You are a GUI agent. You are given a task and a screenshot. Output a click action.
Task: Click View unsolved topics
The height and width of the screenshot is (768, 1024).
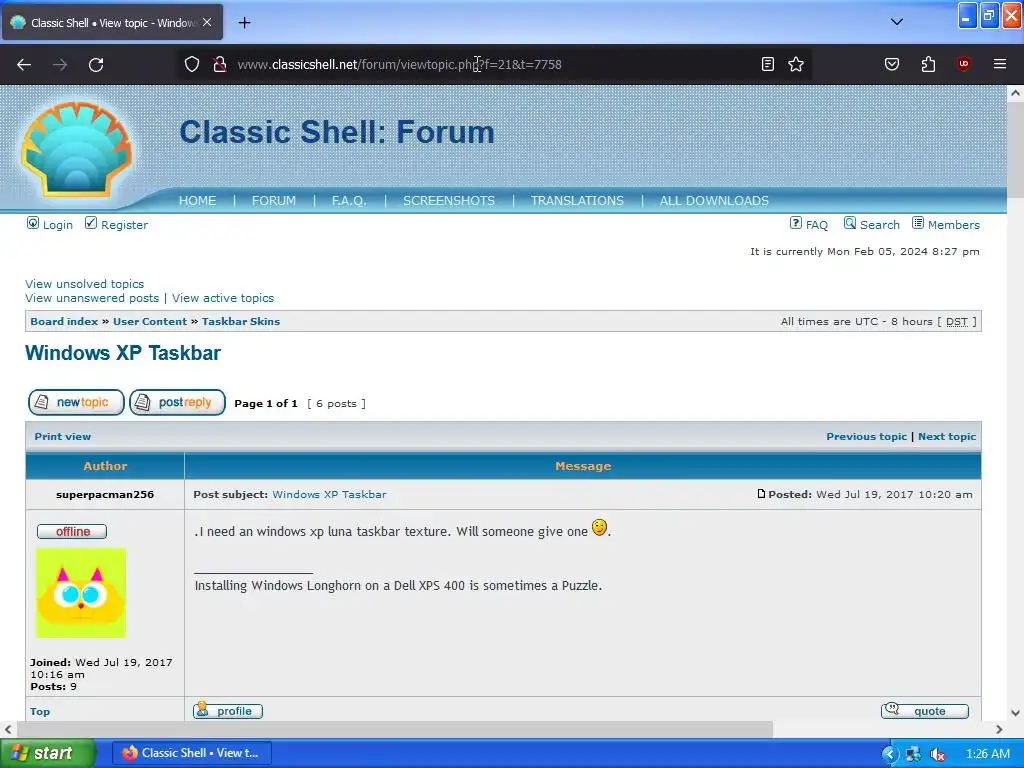tap(84, 283)
